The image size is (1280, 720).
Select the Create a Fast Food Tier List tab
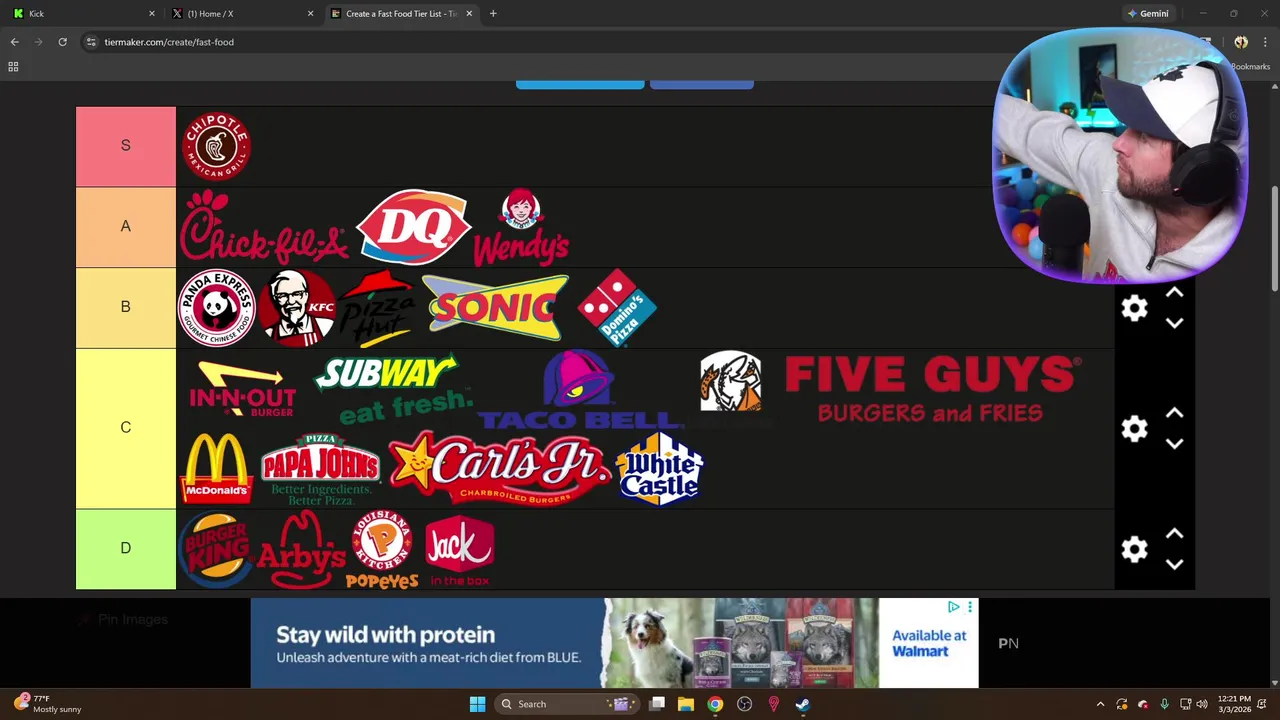[x=400, y=14]
